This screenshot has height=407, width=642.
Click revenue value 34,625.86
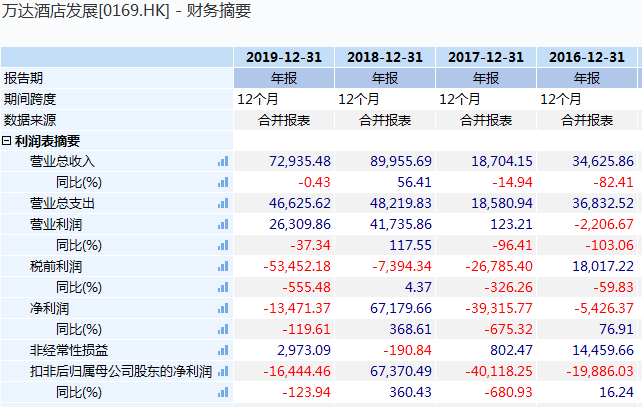click(603, 161)
